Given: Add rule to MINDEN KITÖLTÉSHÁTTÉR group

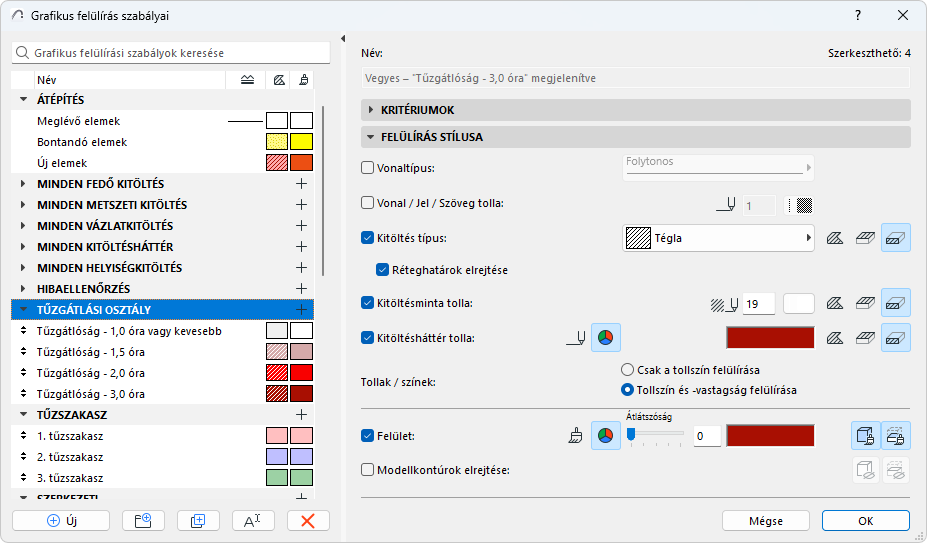Looking at the screenshot, I should pos(302,247).
